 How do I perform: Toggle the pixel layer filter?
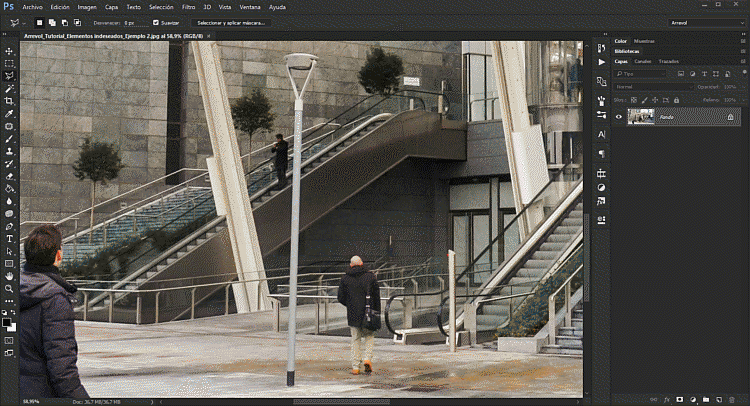coord(681,74)
